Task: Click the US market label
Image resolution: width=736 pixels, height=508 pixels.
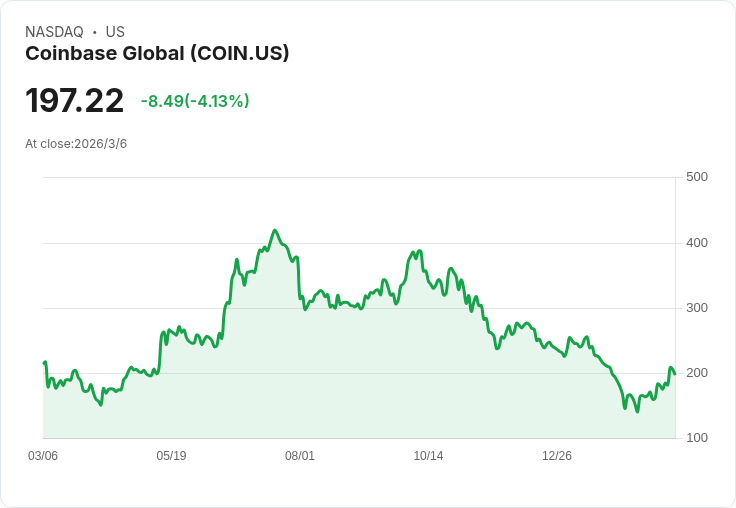Action: pyautogui.click(x=115, y=32)
